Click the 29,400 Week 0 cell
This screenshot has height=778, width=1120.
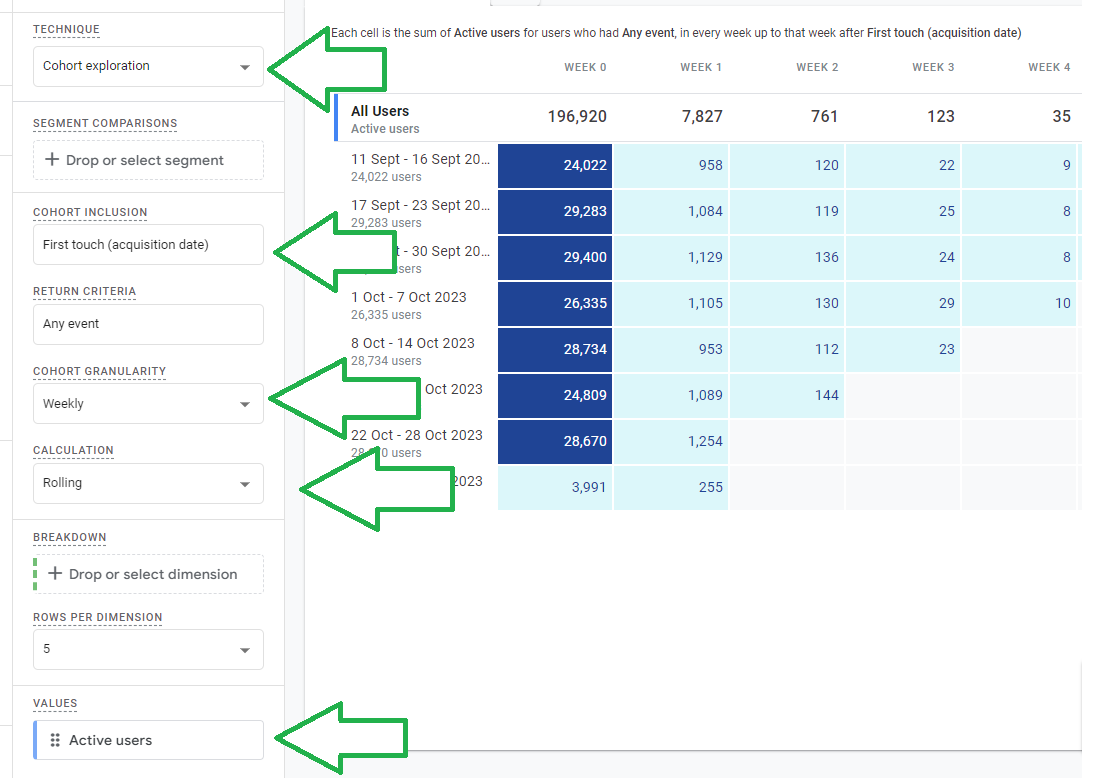(x=555, y=257)
